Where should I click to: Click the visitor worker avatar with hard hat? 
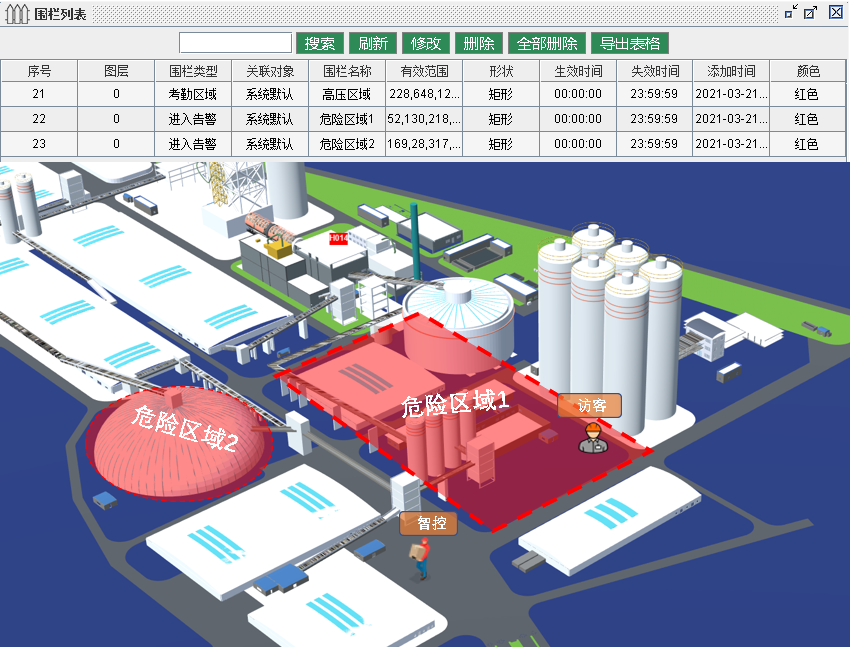pyautogui.click(x=593, y=438)
